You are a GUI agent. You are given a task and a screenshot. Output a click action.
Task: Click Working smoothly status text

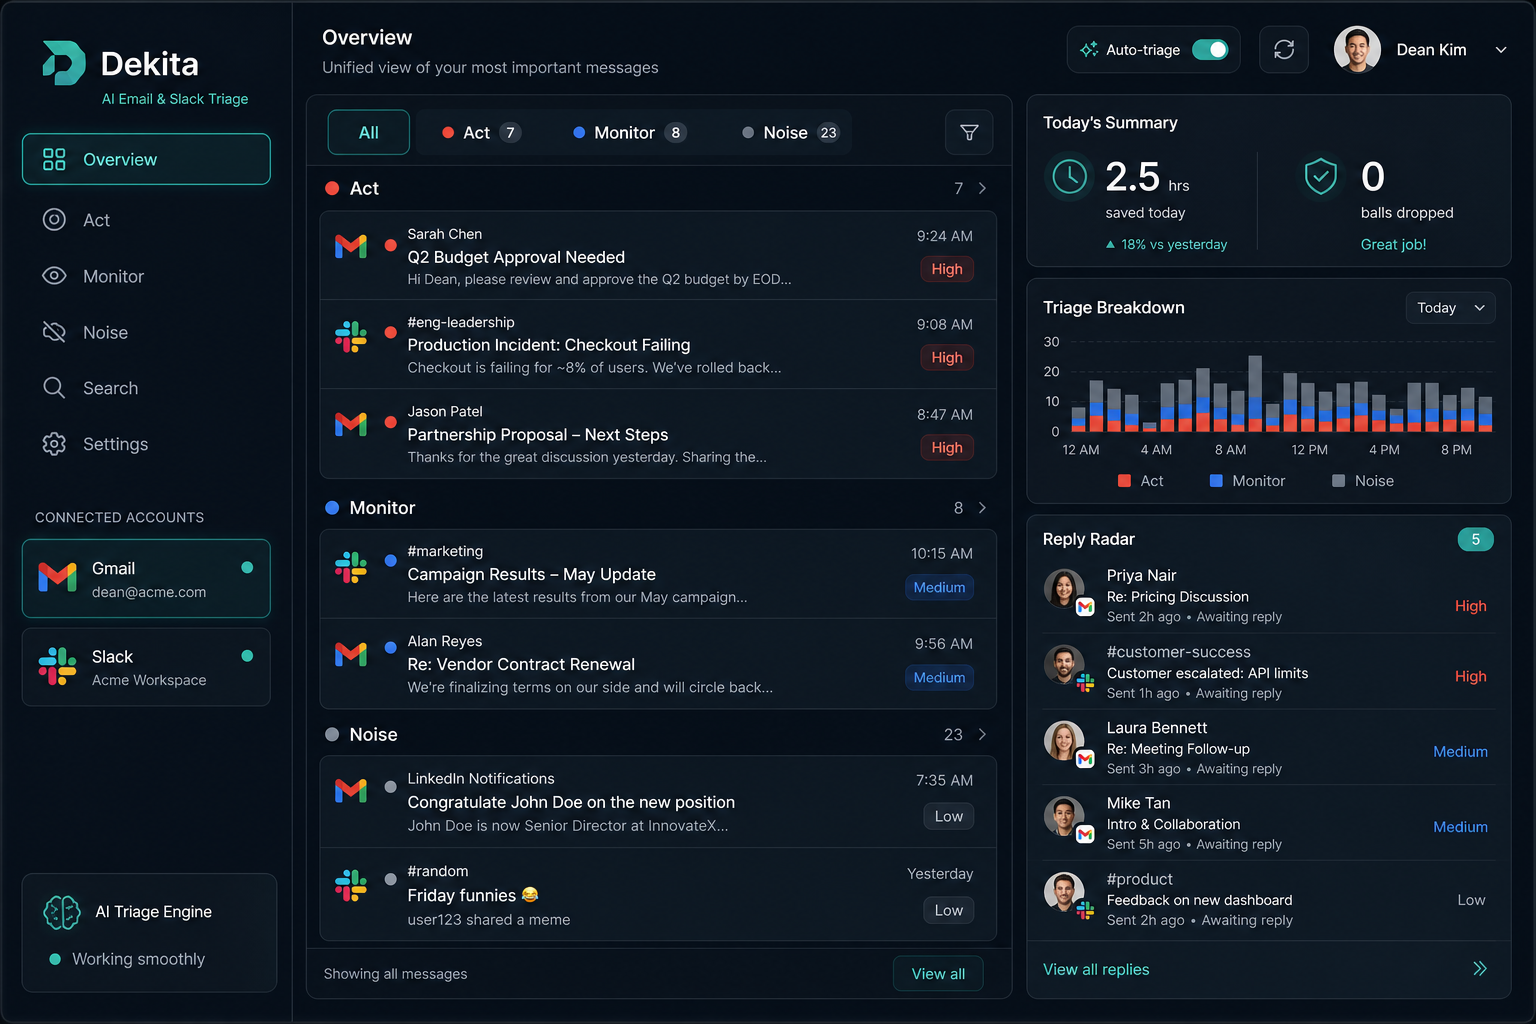[x=138, y=959]
